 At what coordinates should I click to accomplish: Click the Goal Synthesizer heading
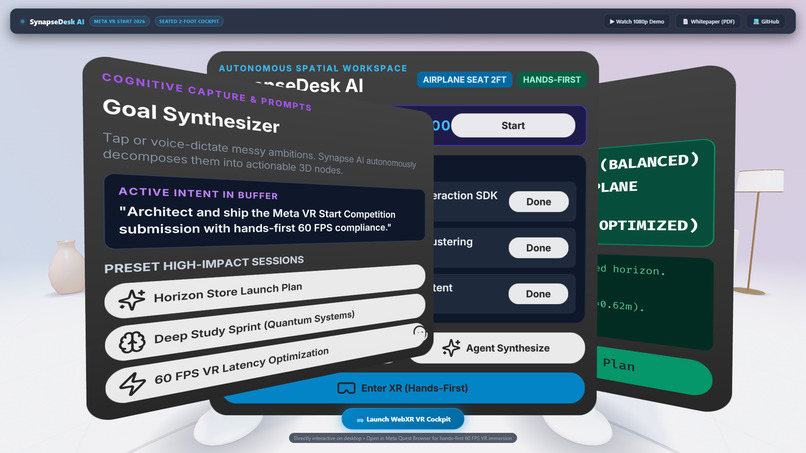click(191, 117)
